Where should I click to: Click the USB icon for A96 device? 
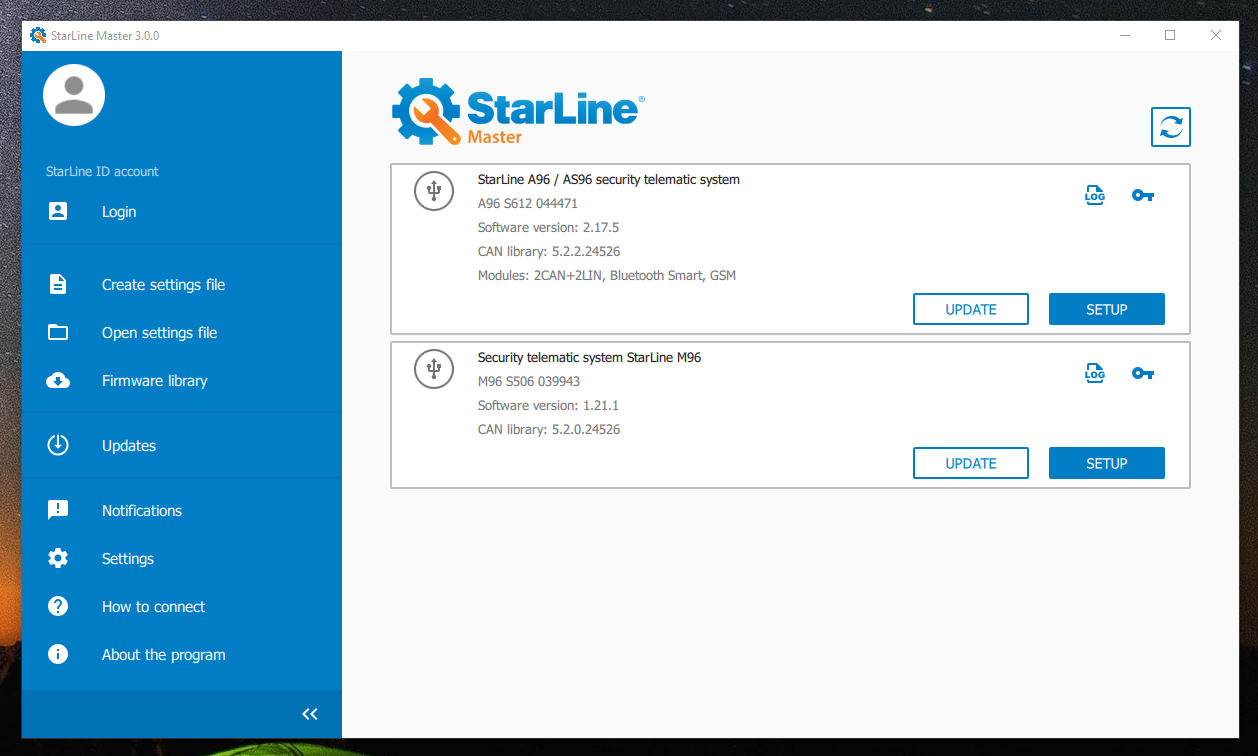(434, 190)
